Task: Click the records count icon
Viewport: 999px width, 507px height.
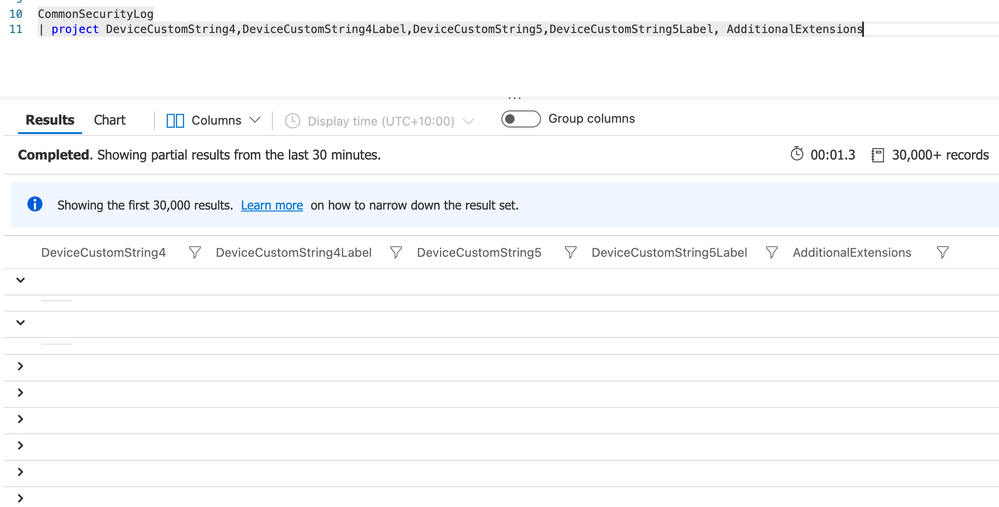Action: point(877,155)
